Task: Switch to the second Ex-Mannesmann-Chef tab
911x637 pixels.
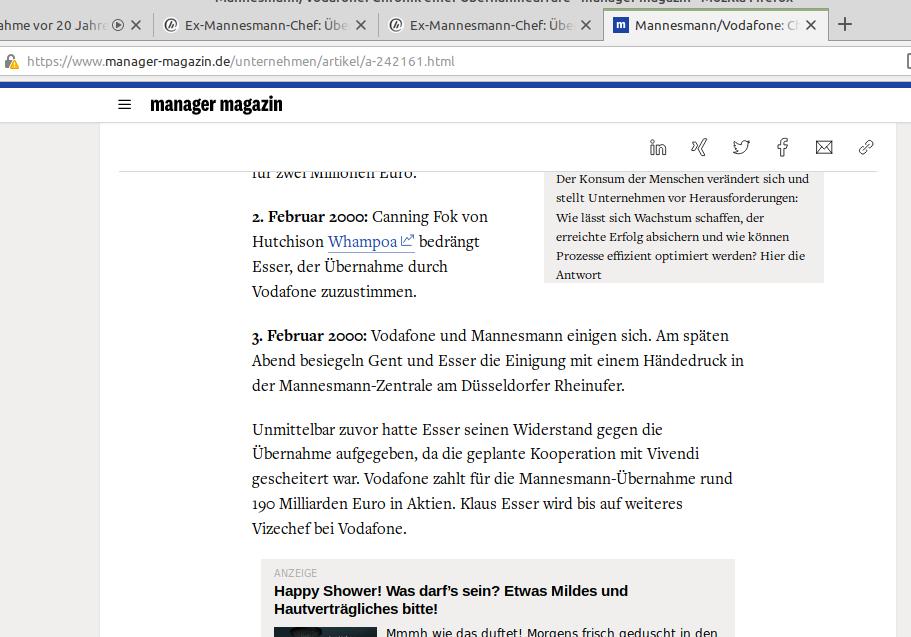Action: coord(491,26)
